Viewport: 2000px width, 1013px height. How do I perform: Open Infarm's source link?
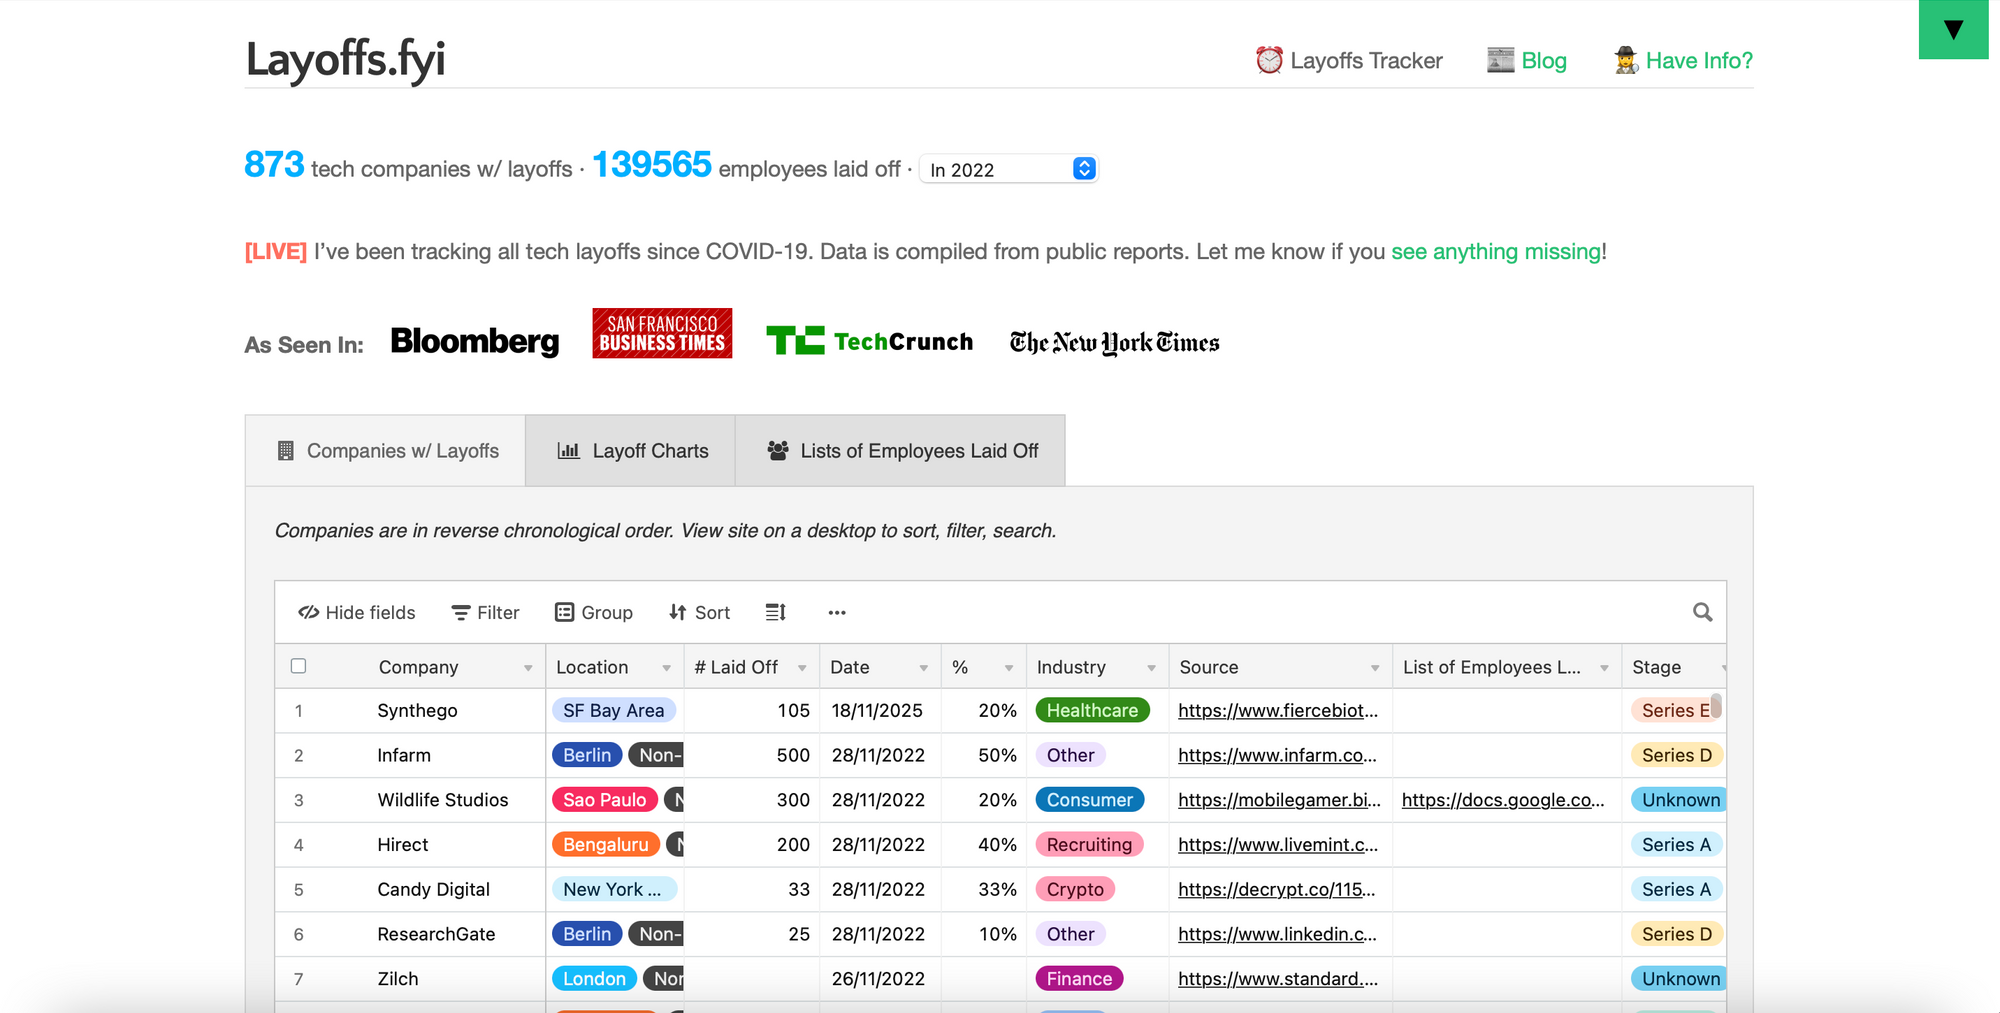[x=1277, y=756]
